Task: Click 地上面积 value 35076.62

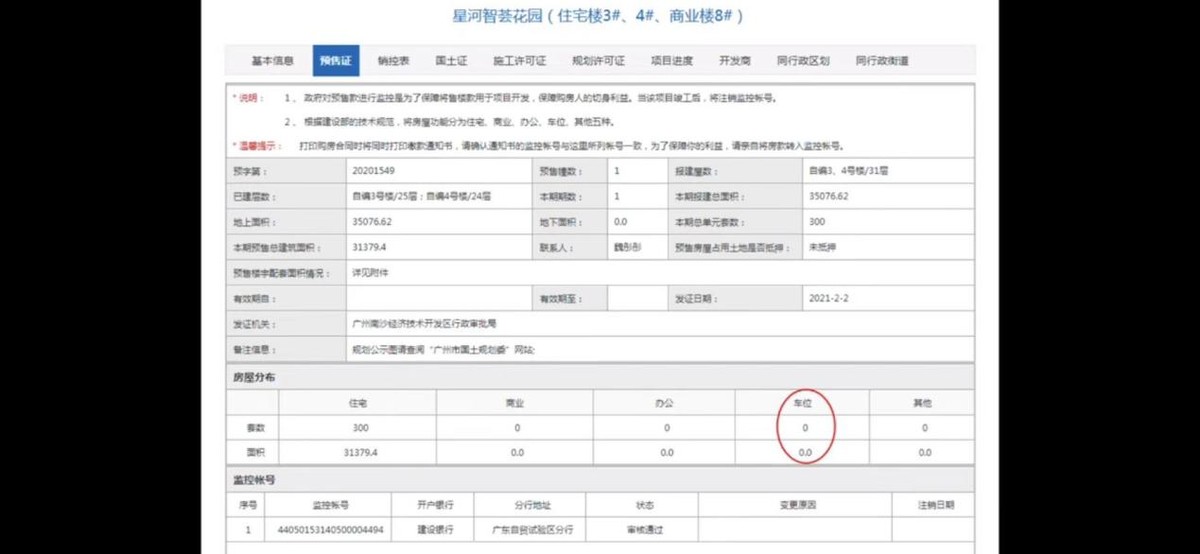Action: pos(372,221)
